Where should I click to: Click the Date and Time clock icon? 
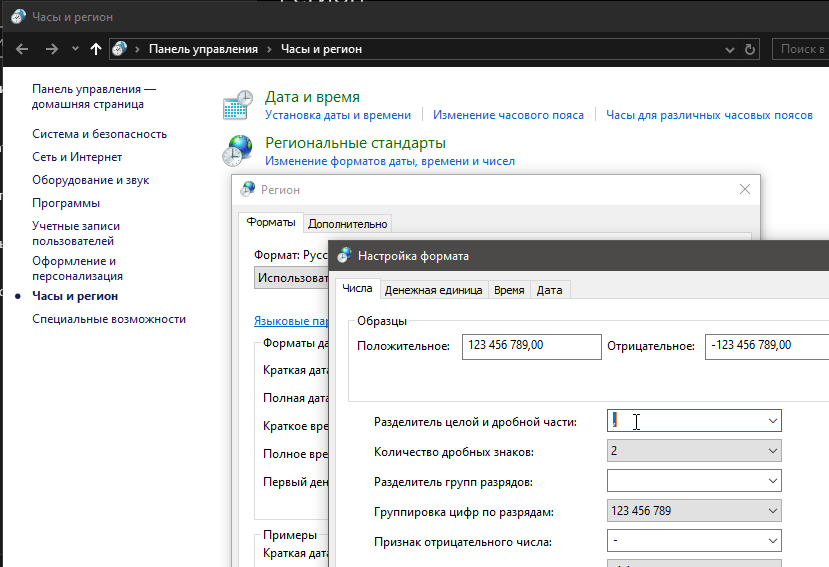(x=238, y=105)
